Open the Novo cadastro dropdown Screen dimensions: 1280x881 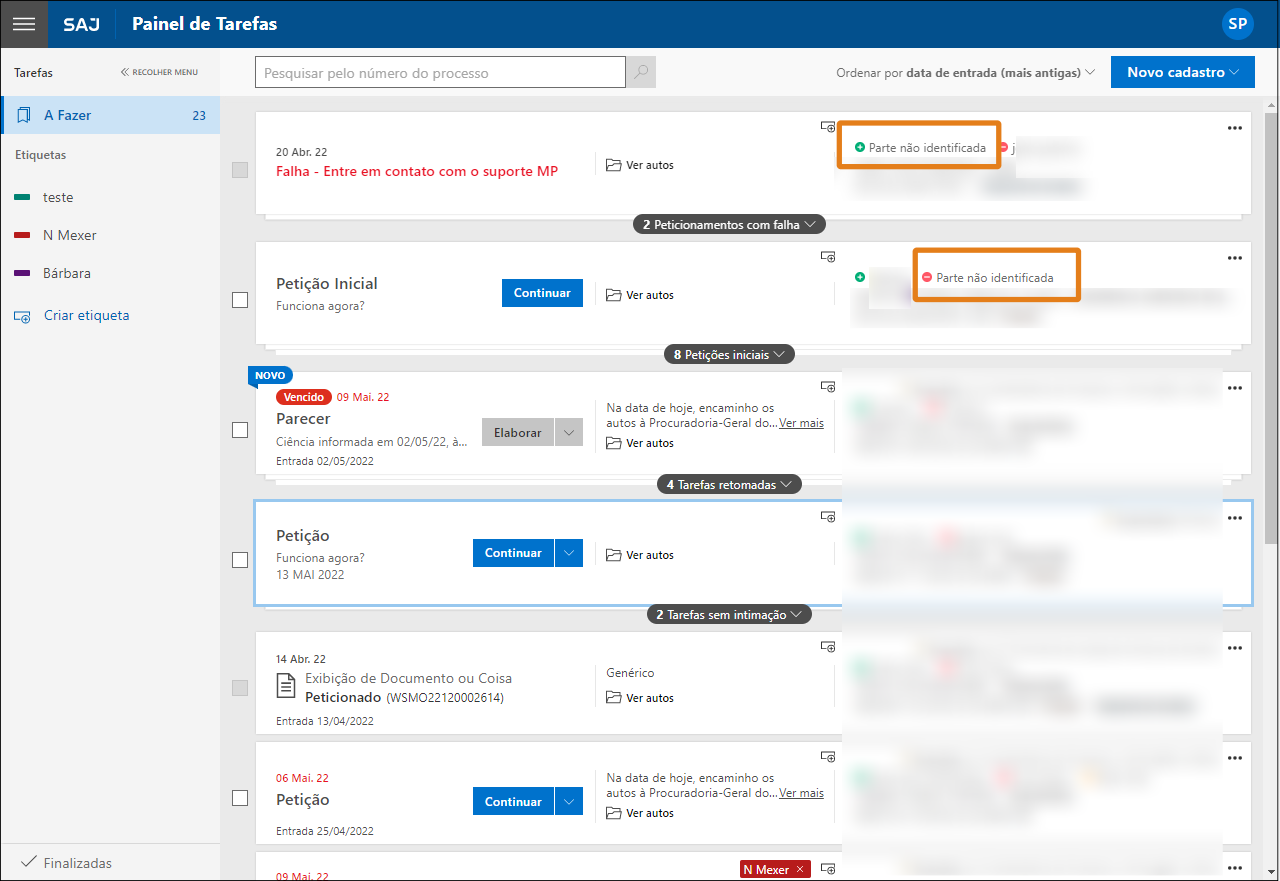(x=1182, y=72)
